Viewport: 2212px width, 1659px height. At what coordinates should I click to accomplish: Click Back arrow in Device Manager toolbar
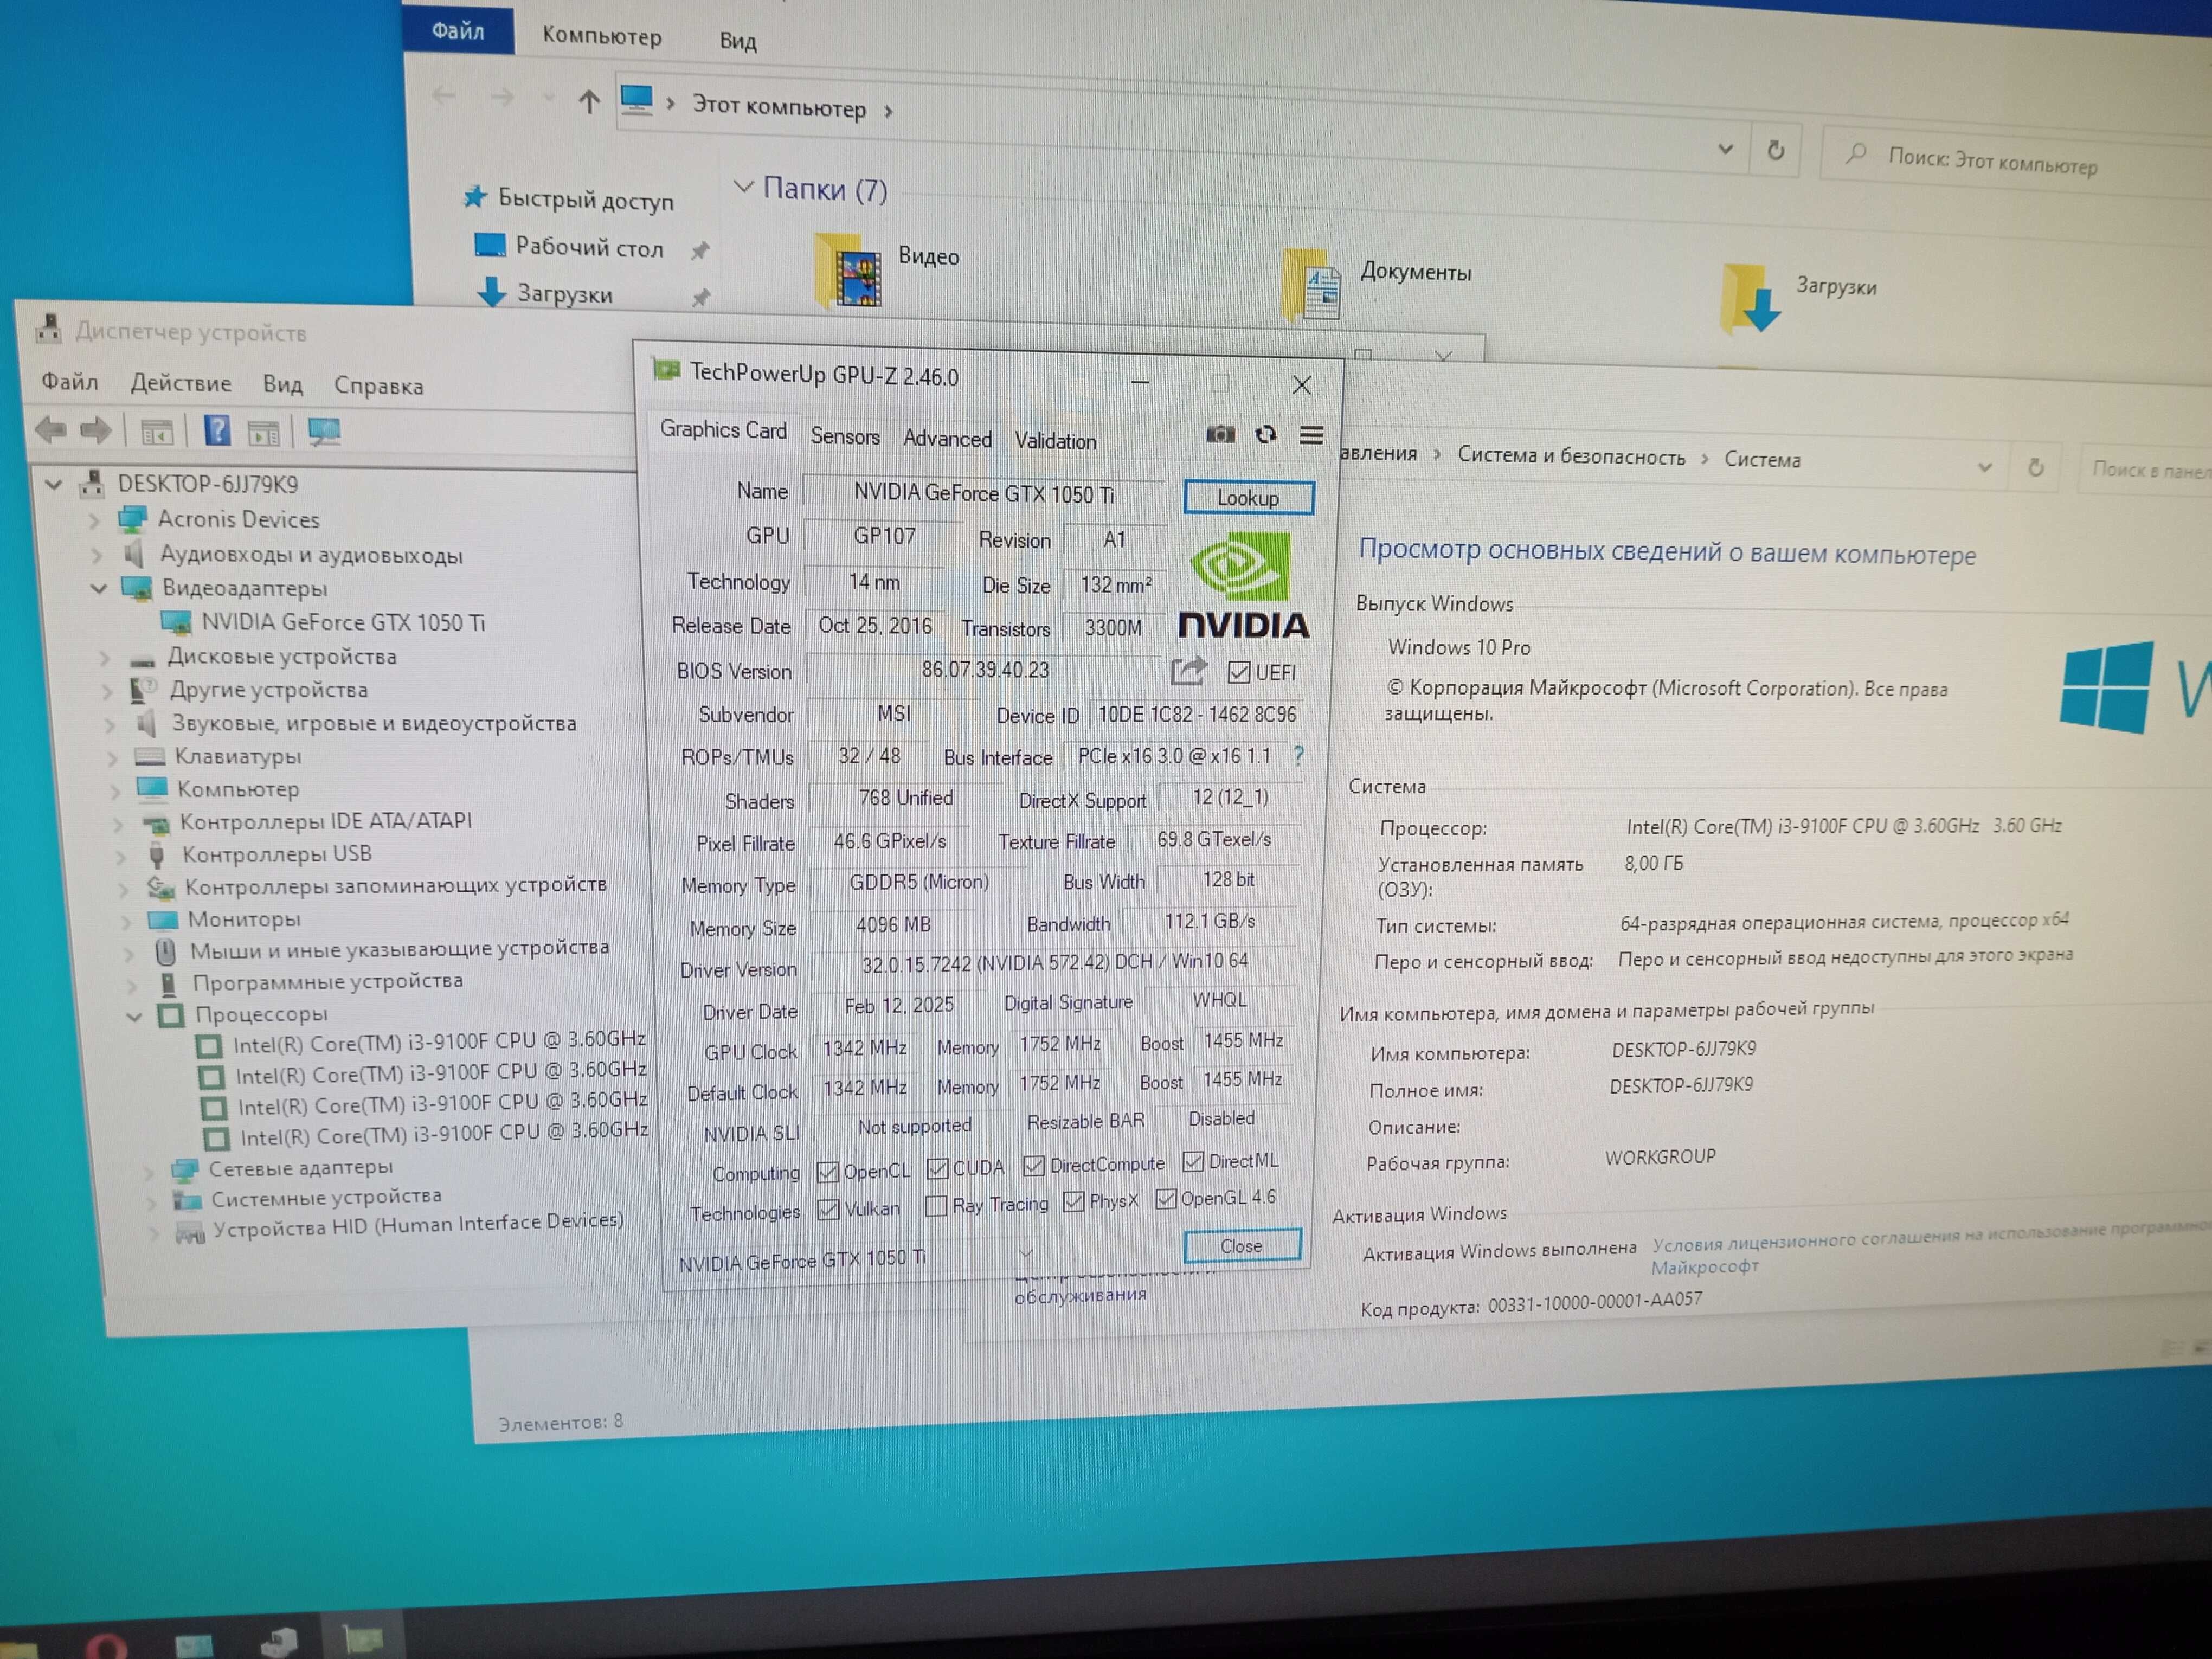pos(51,430)
